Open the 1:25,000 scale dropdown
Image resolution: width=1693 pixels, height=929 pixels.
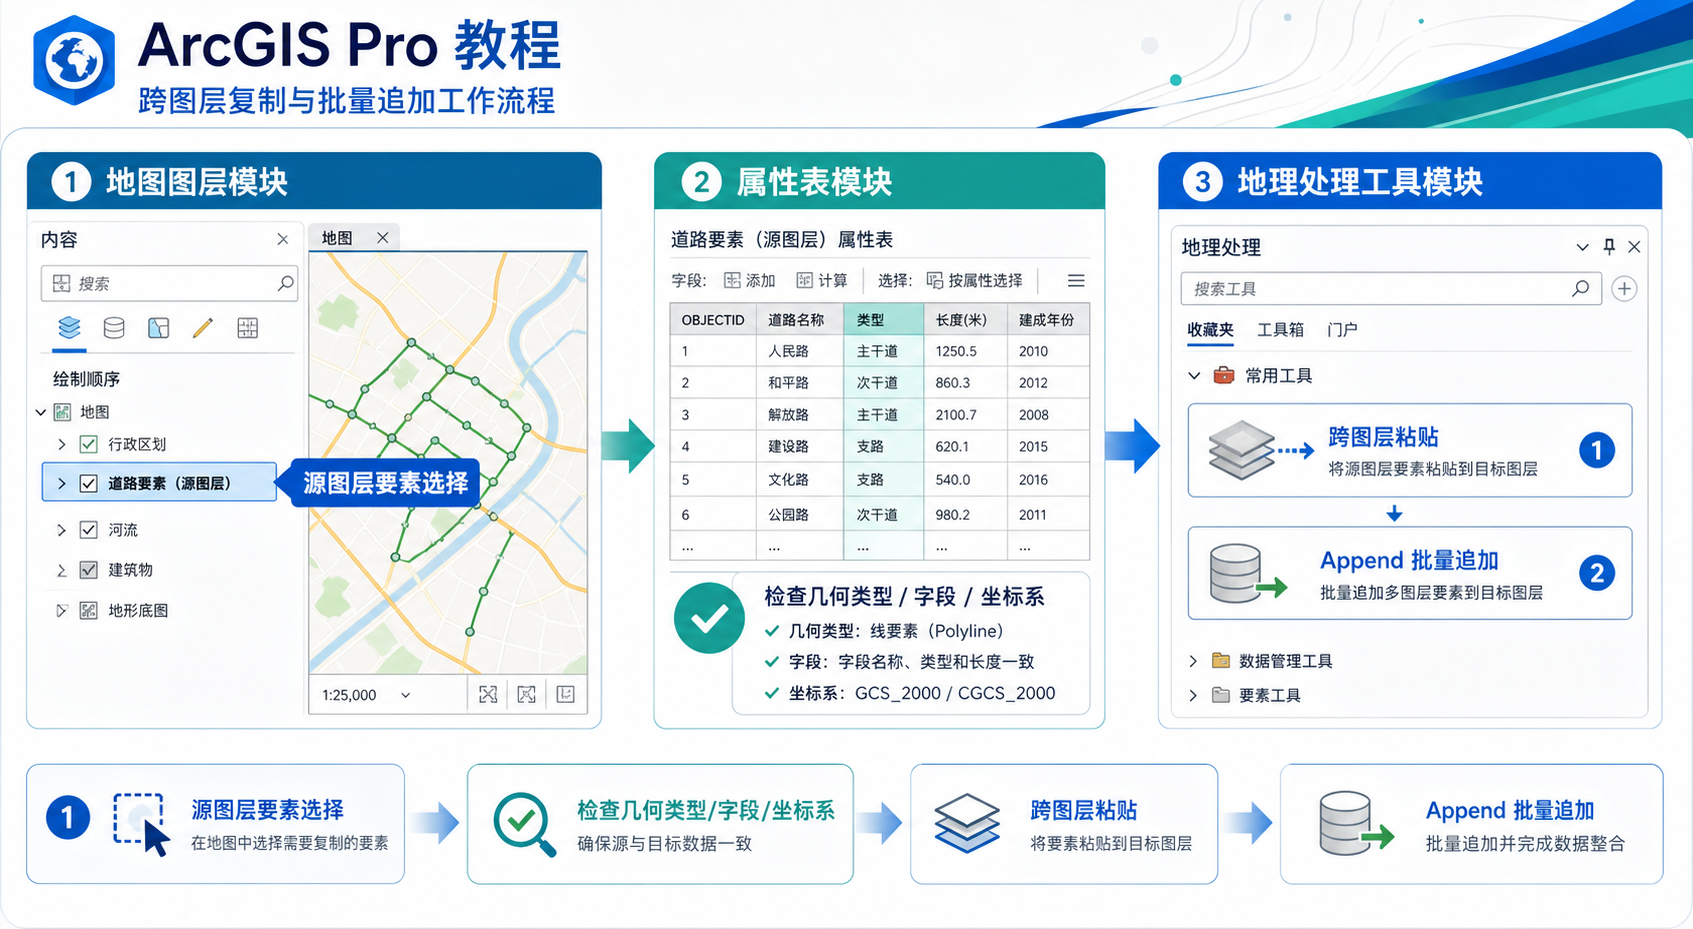(x=405, y=695)
